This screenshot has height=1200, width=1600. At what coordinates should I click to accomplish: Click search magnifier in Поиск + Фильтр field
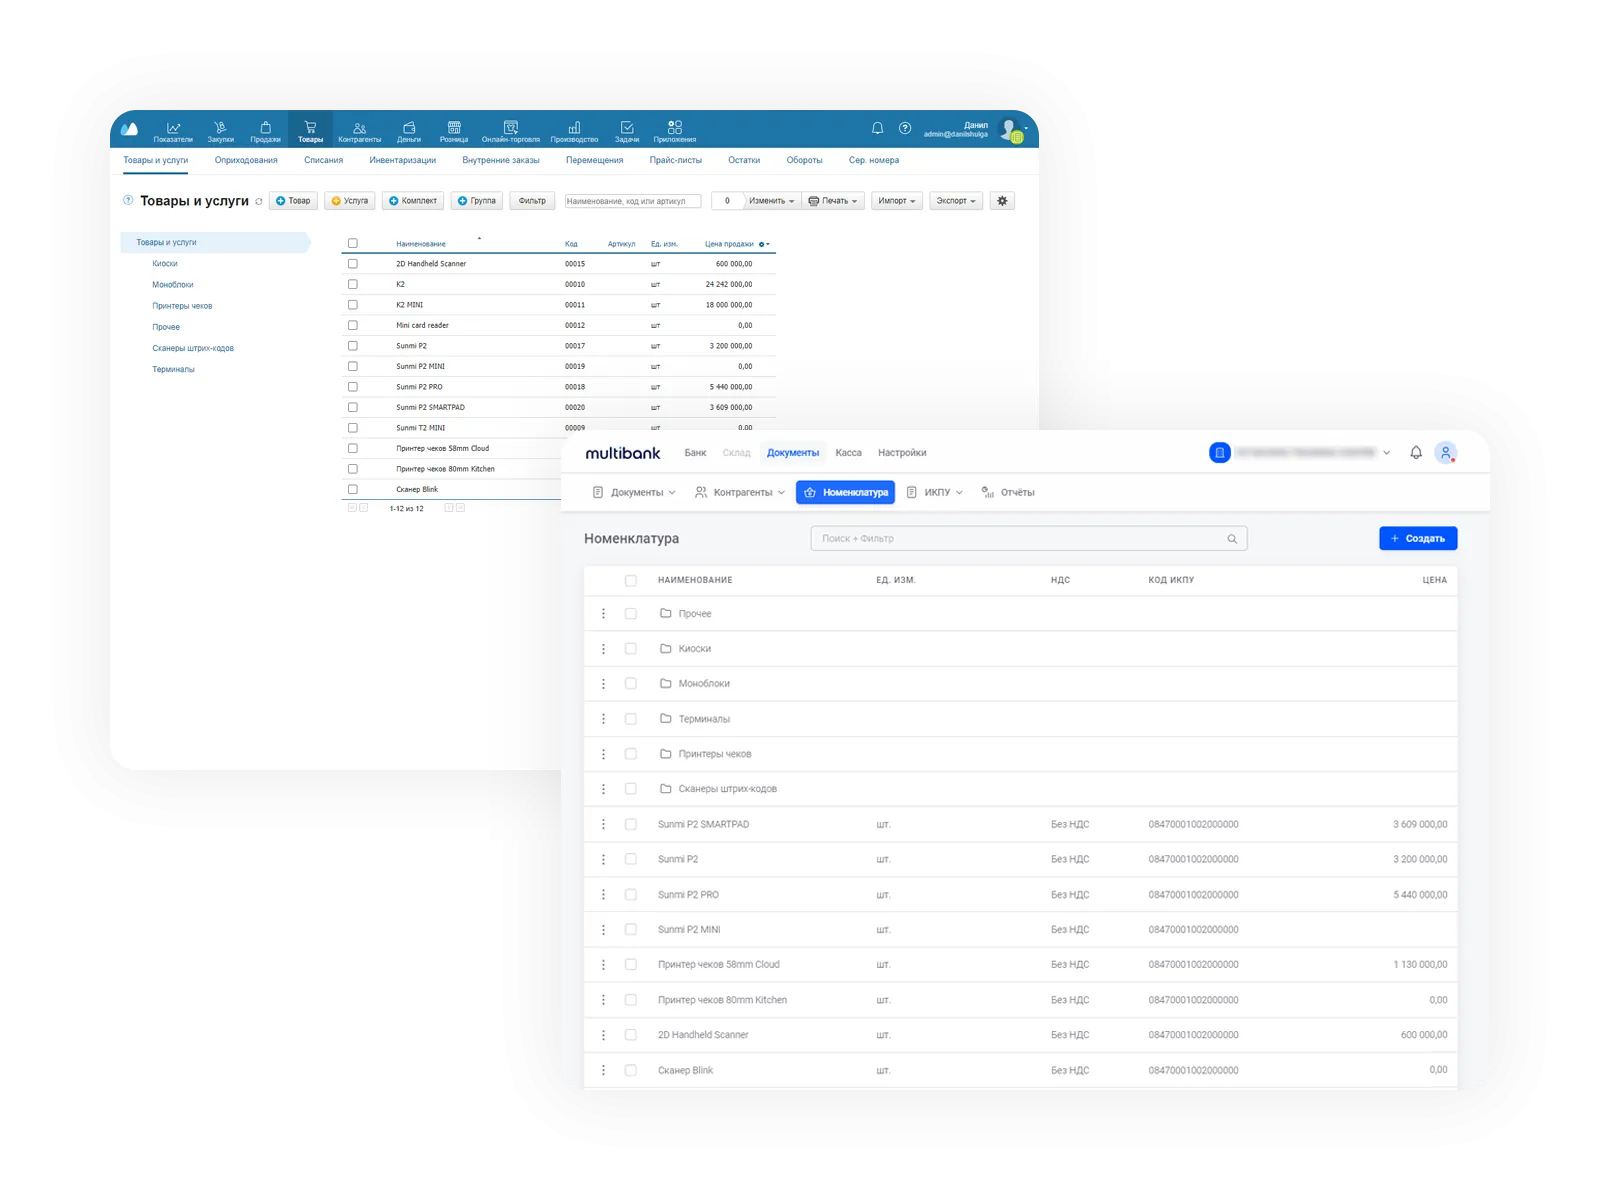coord(1232,539)
